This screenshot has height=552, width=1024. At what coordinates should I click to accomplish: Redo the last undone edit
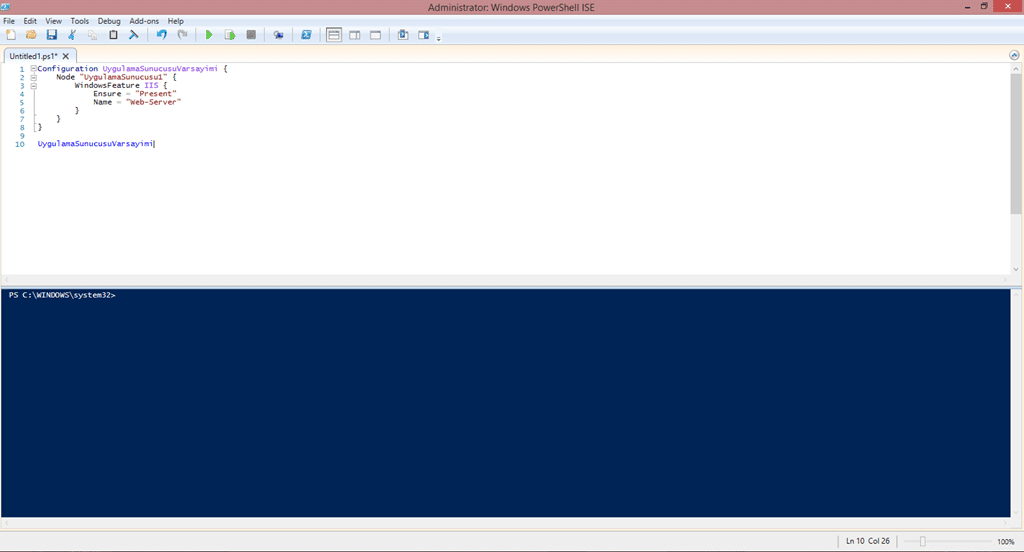182,35
